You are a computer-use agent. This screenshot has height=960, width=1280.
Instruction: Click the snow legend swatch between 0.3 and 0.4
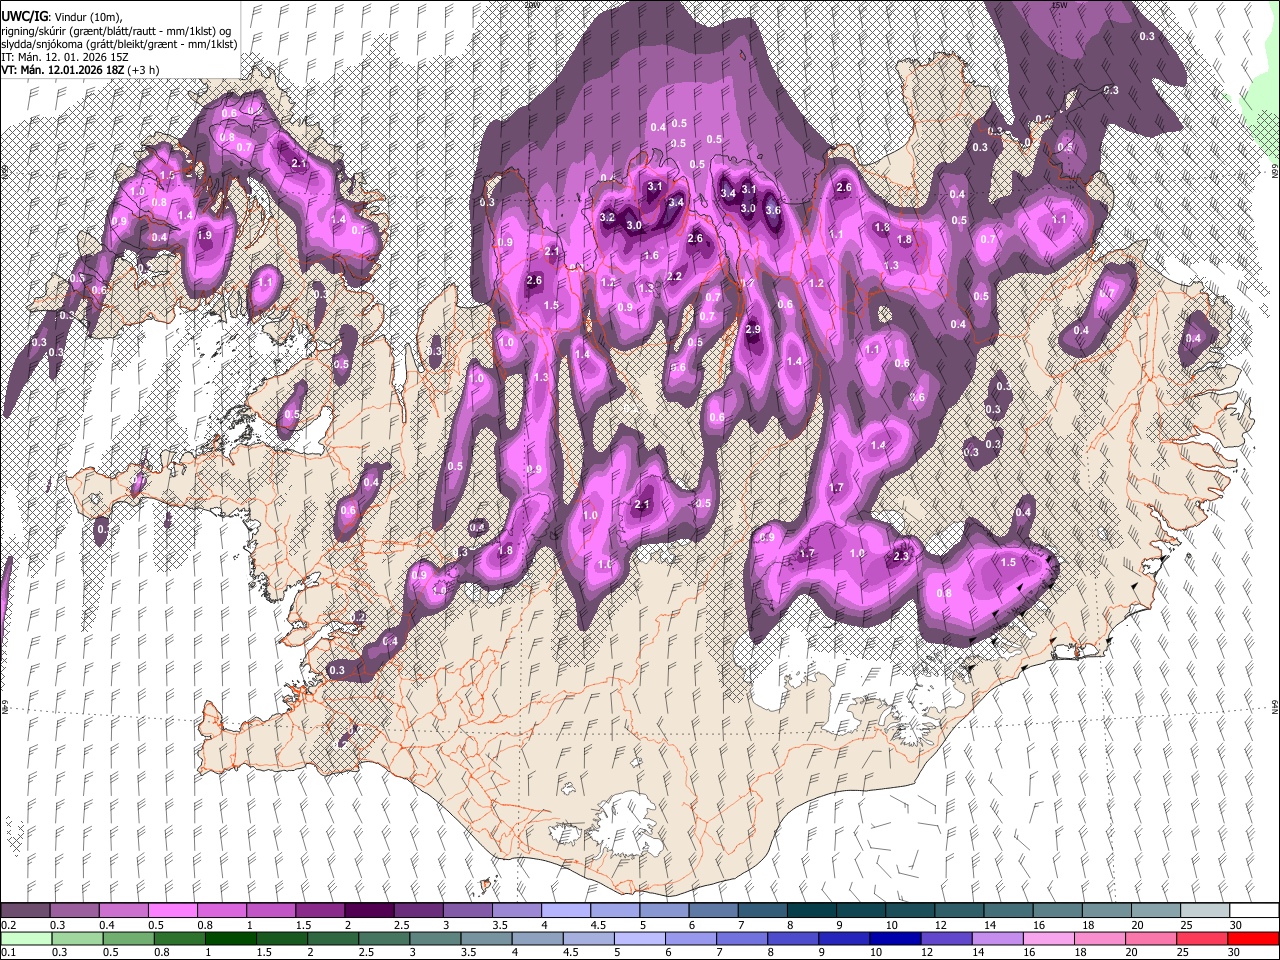tap(74, 910)
